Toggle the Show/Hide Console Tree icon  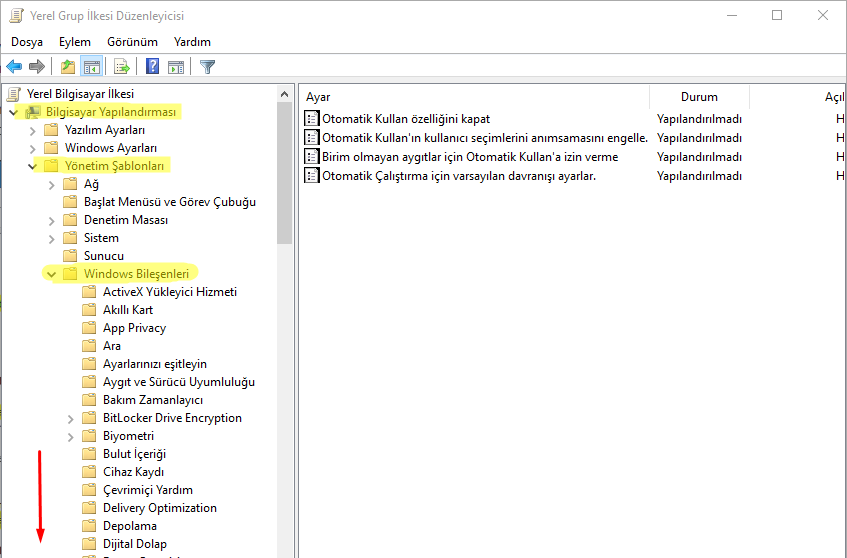pos(91,67)
